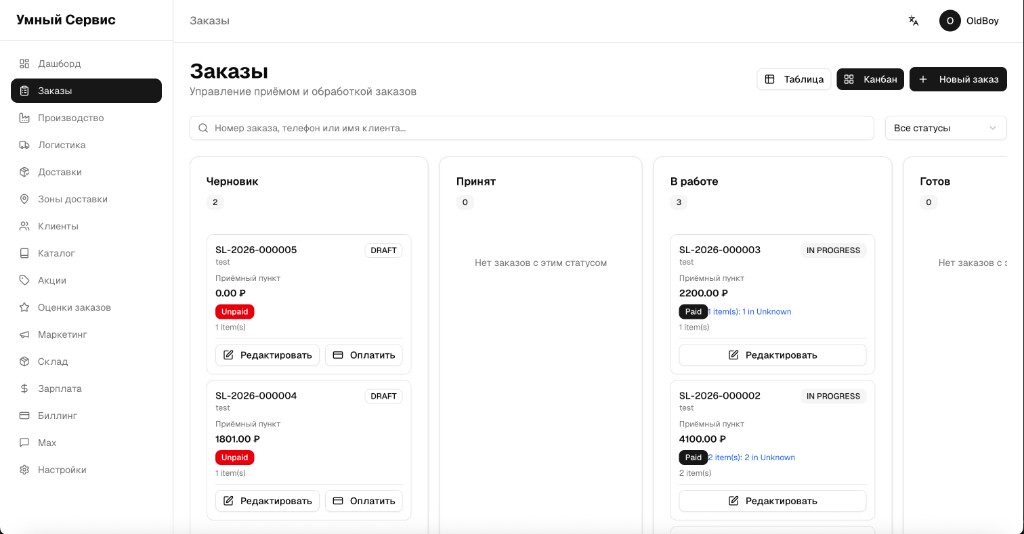This screenshot has width=1024, height=534.
Task: Click the Salary dollar icon in sidebar
Action: point(25,388)
